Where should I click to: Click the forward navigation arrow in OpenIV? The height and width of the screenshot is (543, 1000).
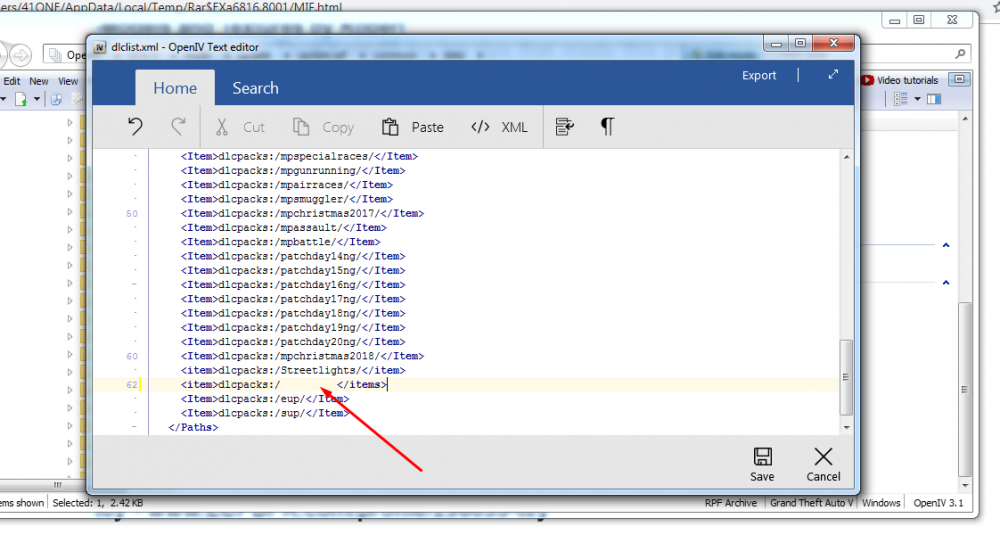pos(20,56)
